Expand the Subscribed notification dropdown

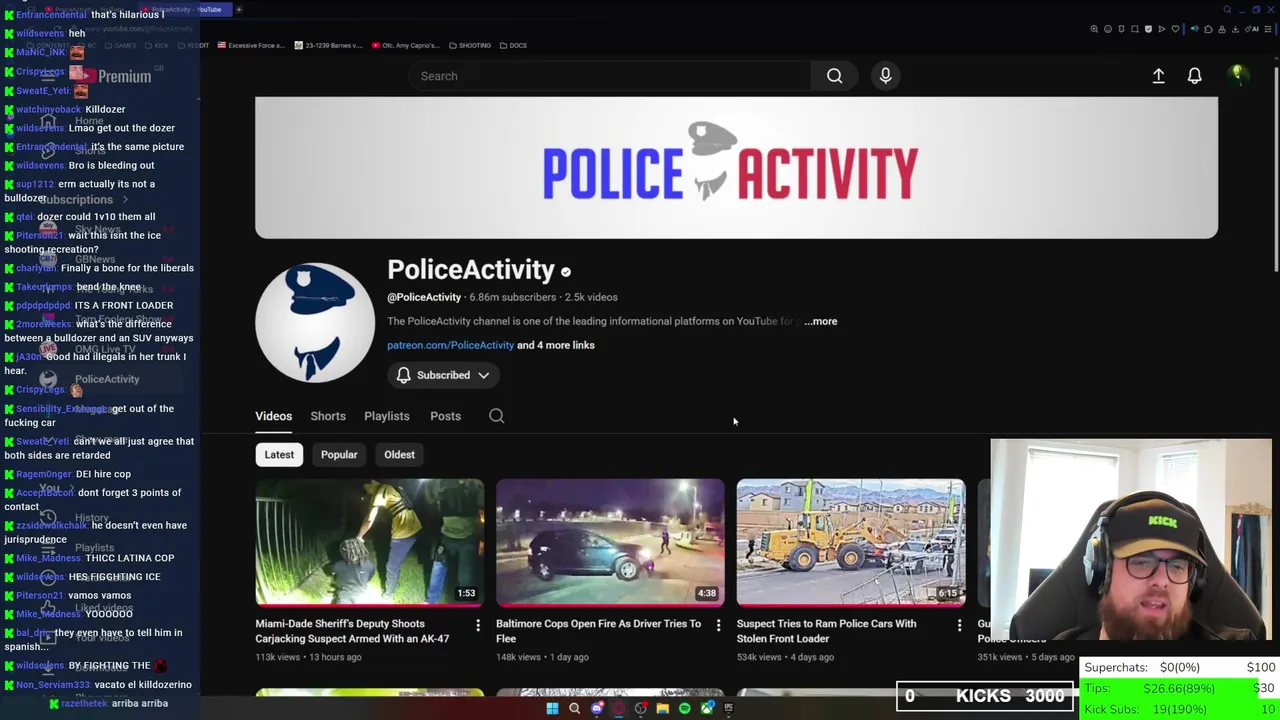pos(442,375)
